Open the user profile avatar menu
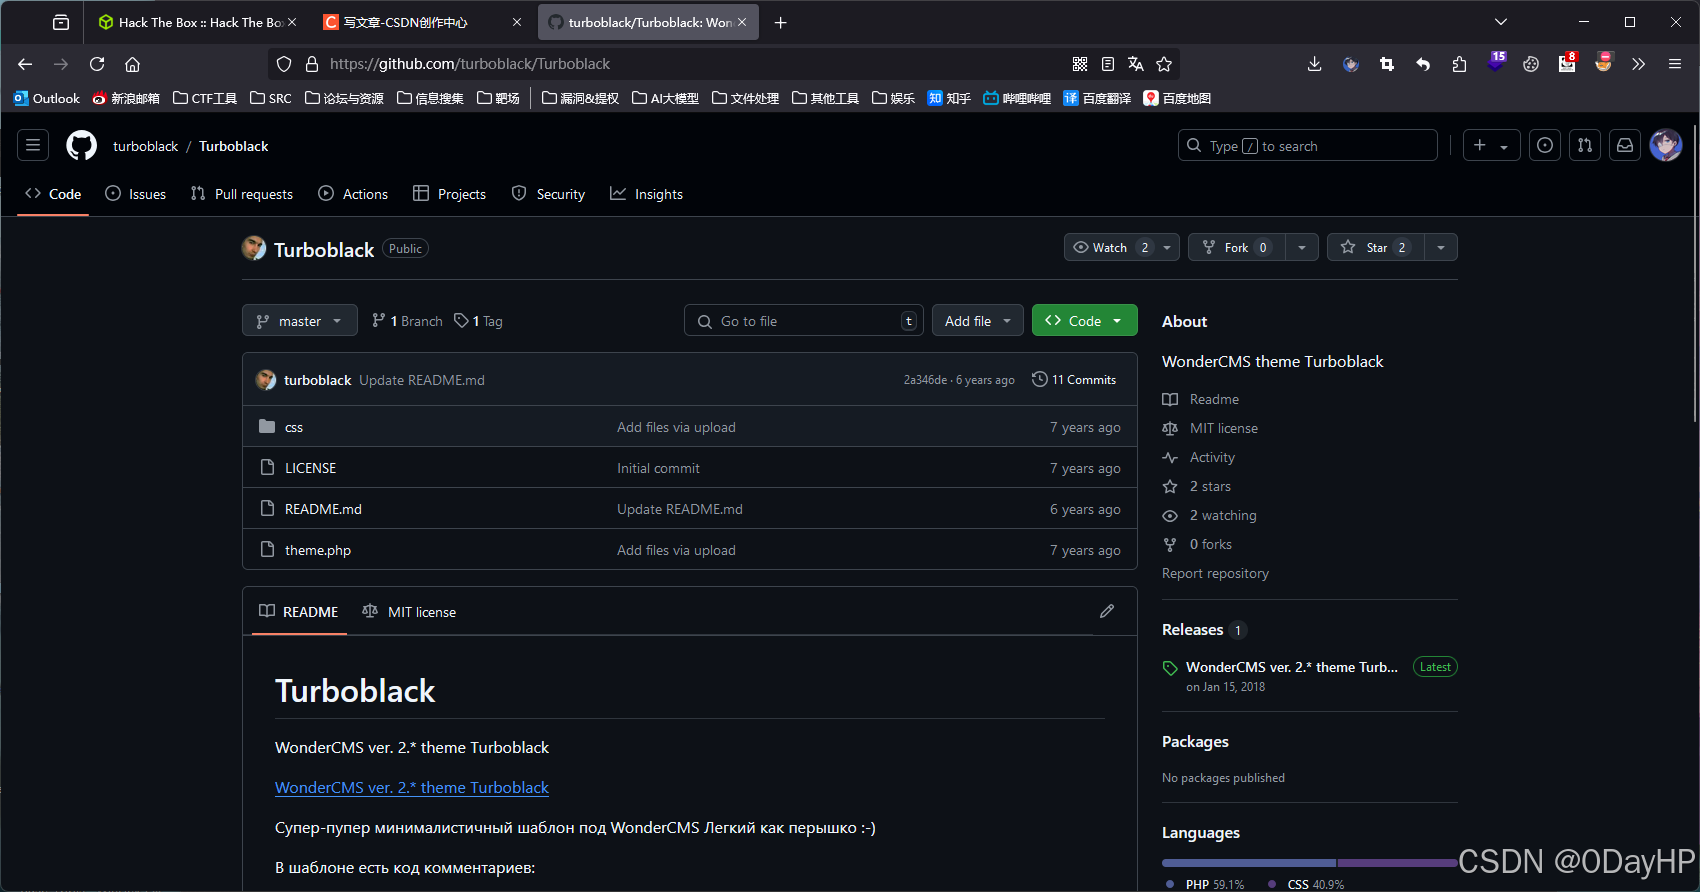This screenshot has height=892, width=1700. [1666, 145]
